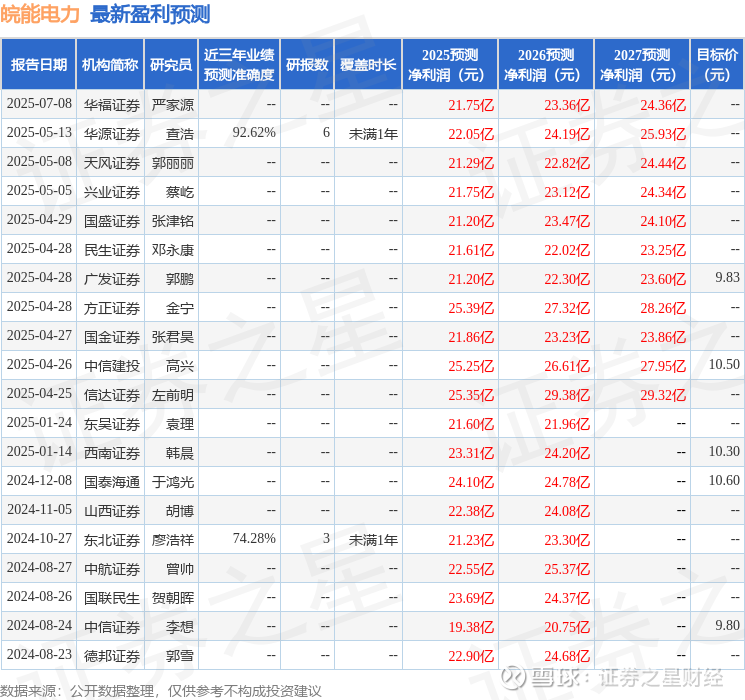Click the 皖能电力 title text
The image size is (745, 700).
pos(40,14)
